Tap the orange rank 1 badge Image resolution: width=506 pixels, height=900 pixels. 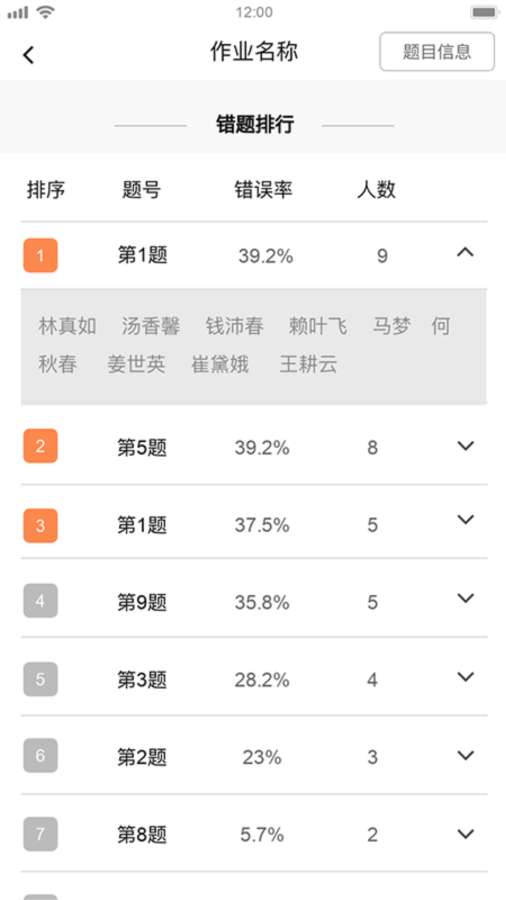click(x=40, y=255)
